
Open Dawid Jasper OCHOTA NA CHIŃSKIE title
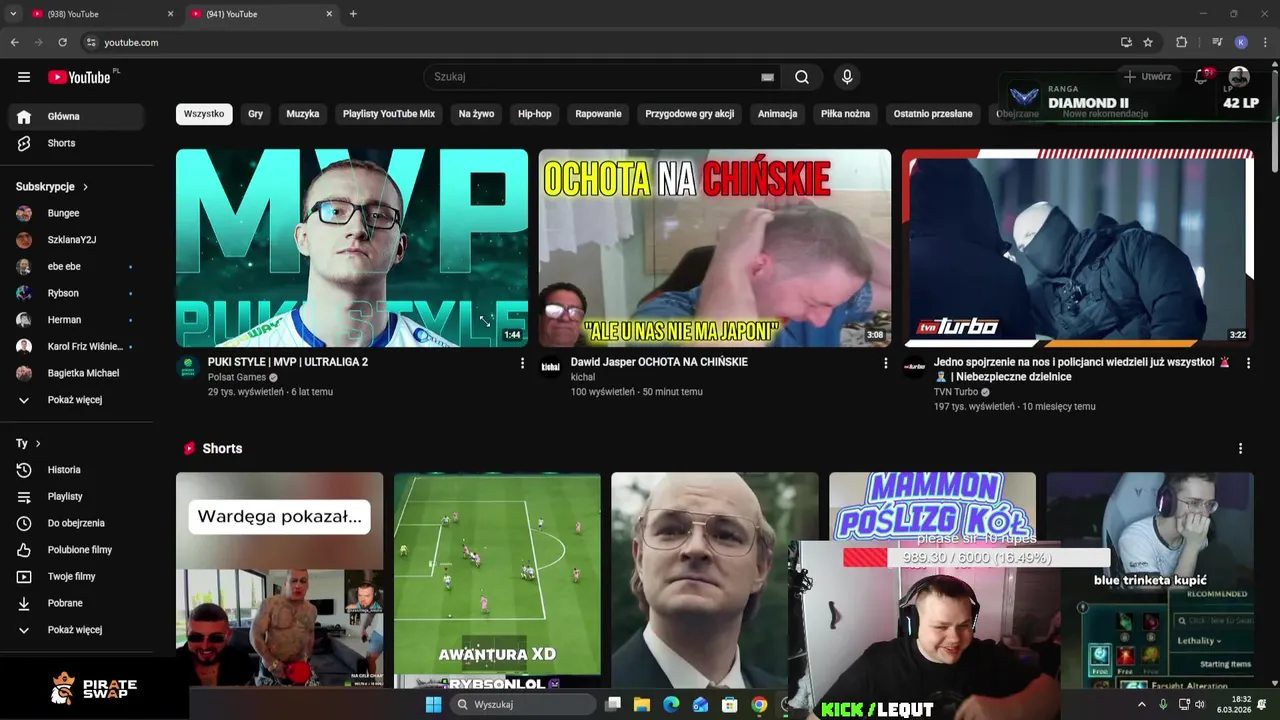tap(659, 362)
